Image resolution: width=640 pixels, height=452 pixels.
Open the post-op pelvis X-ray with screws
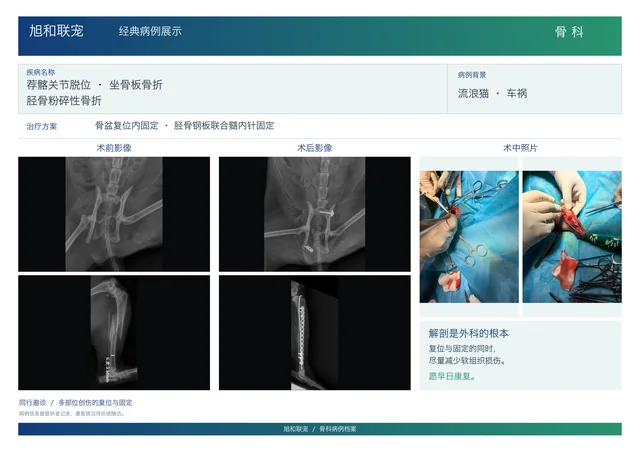tap(315, 214)
